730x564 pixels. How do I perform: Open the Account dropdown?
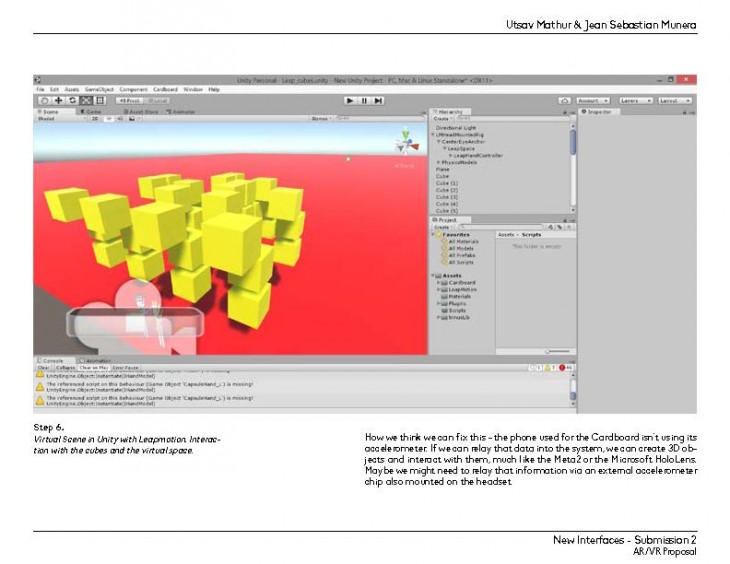[592, 100]
